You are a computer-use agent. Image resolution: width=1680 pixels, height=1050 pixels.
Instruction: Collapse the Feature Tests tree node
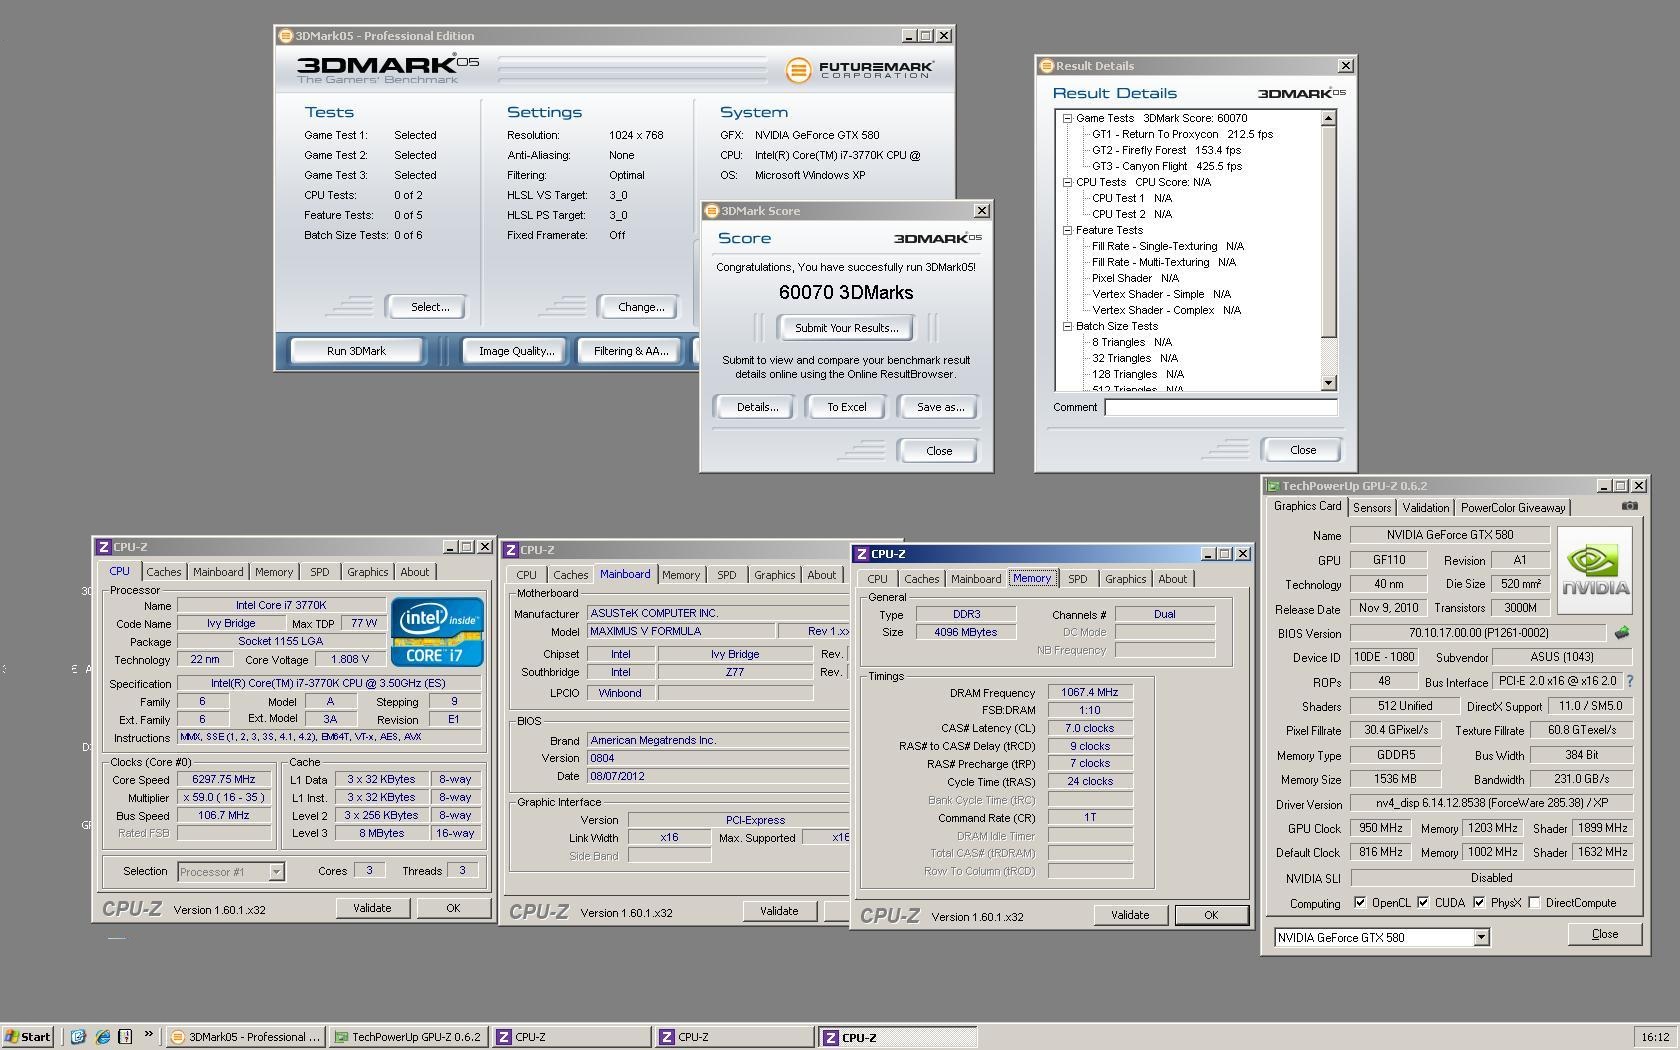1067,230
